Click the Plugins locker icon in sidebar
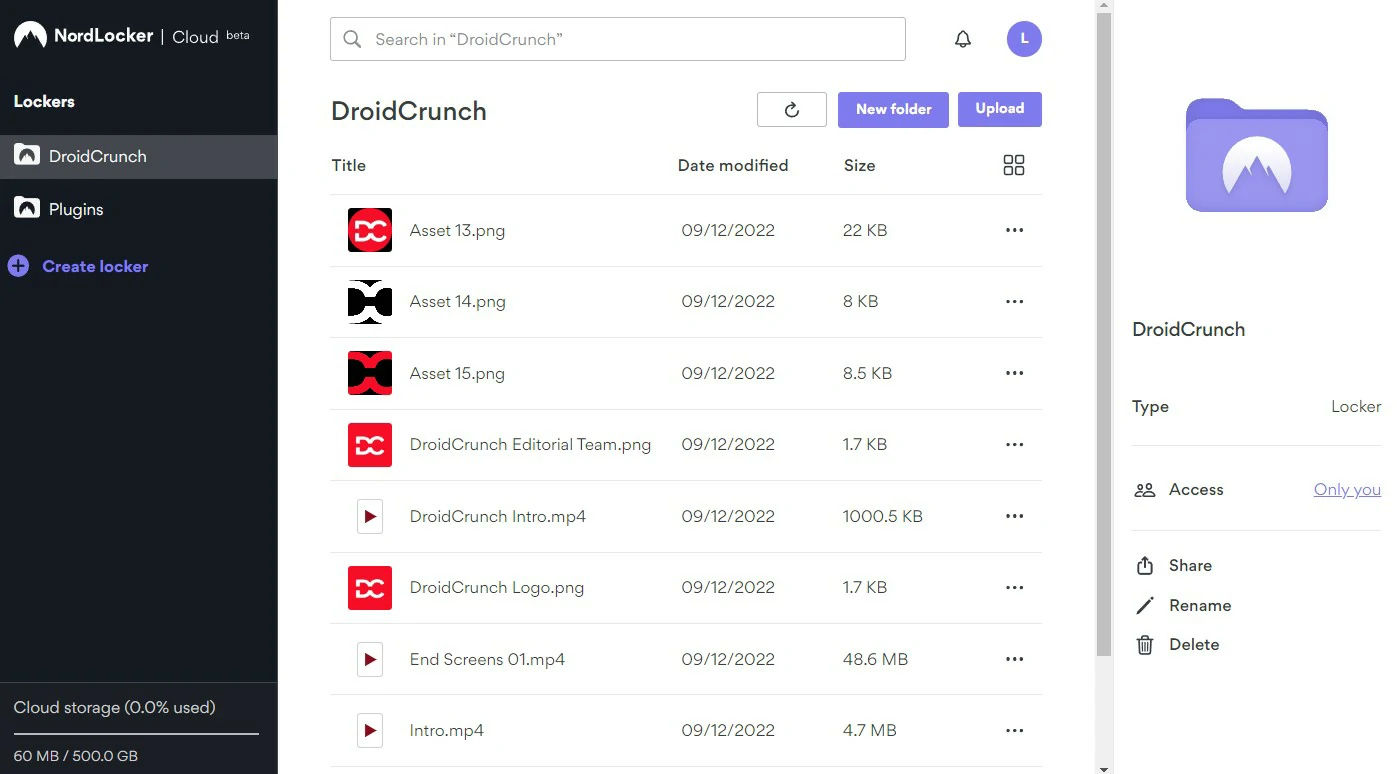This screenshot has width=1397, height=774. point(27,209)
